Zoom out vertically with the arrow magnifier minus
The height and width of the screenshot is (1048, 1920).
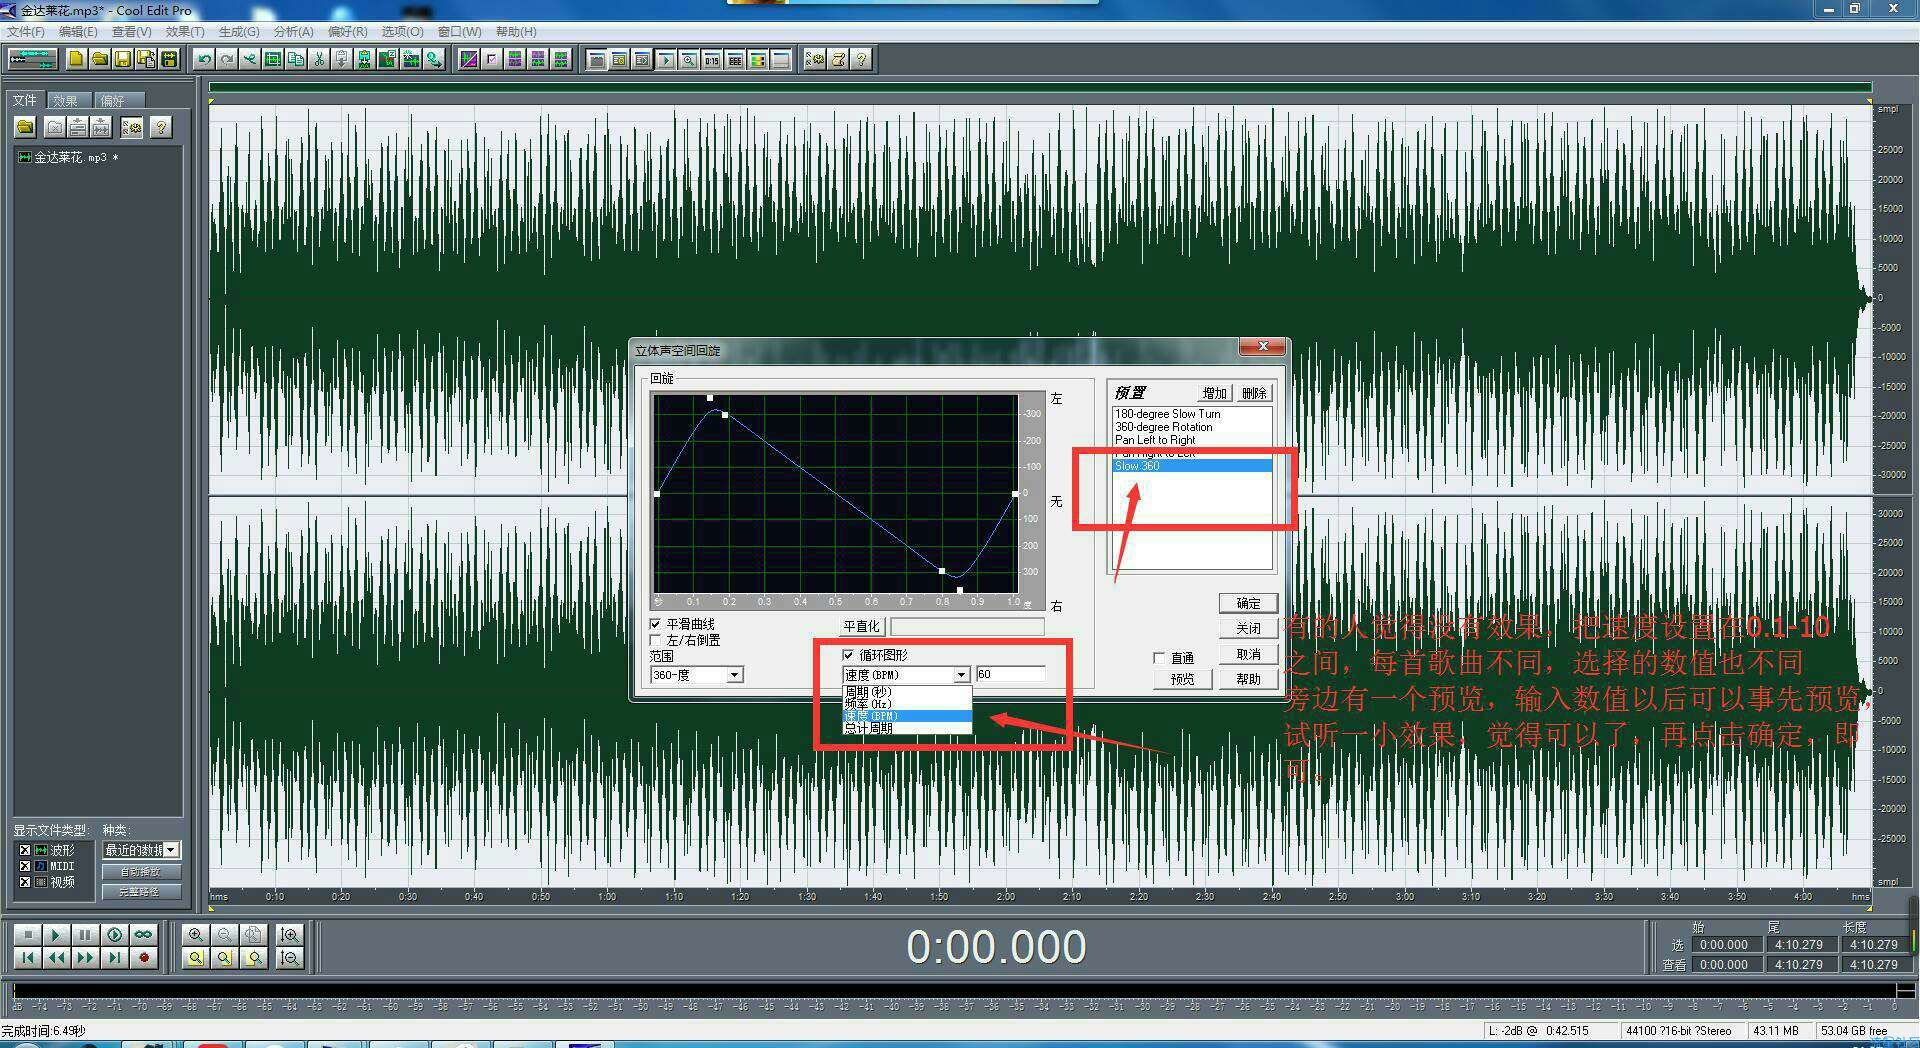coord(290,958)
